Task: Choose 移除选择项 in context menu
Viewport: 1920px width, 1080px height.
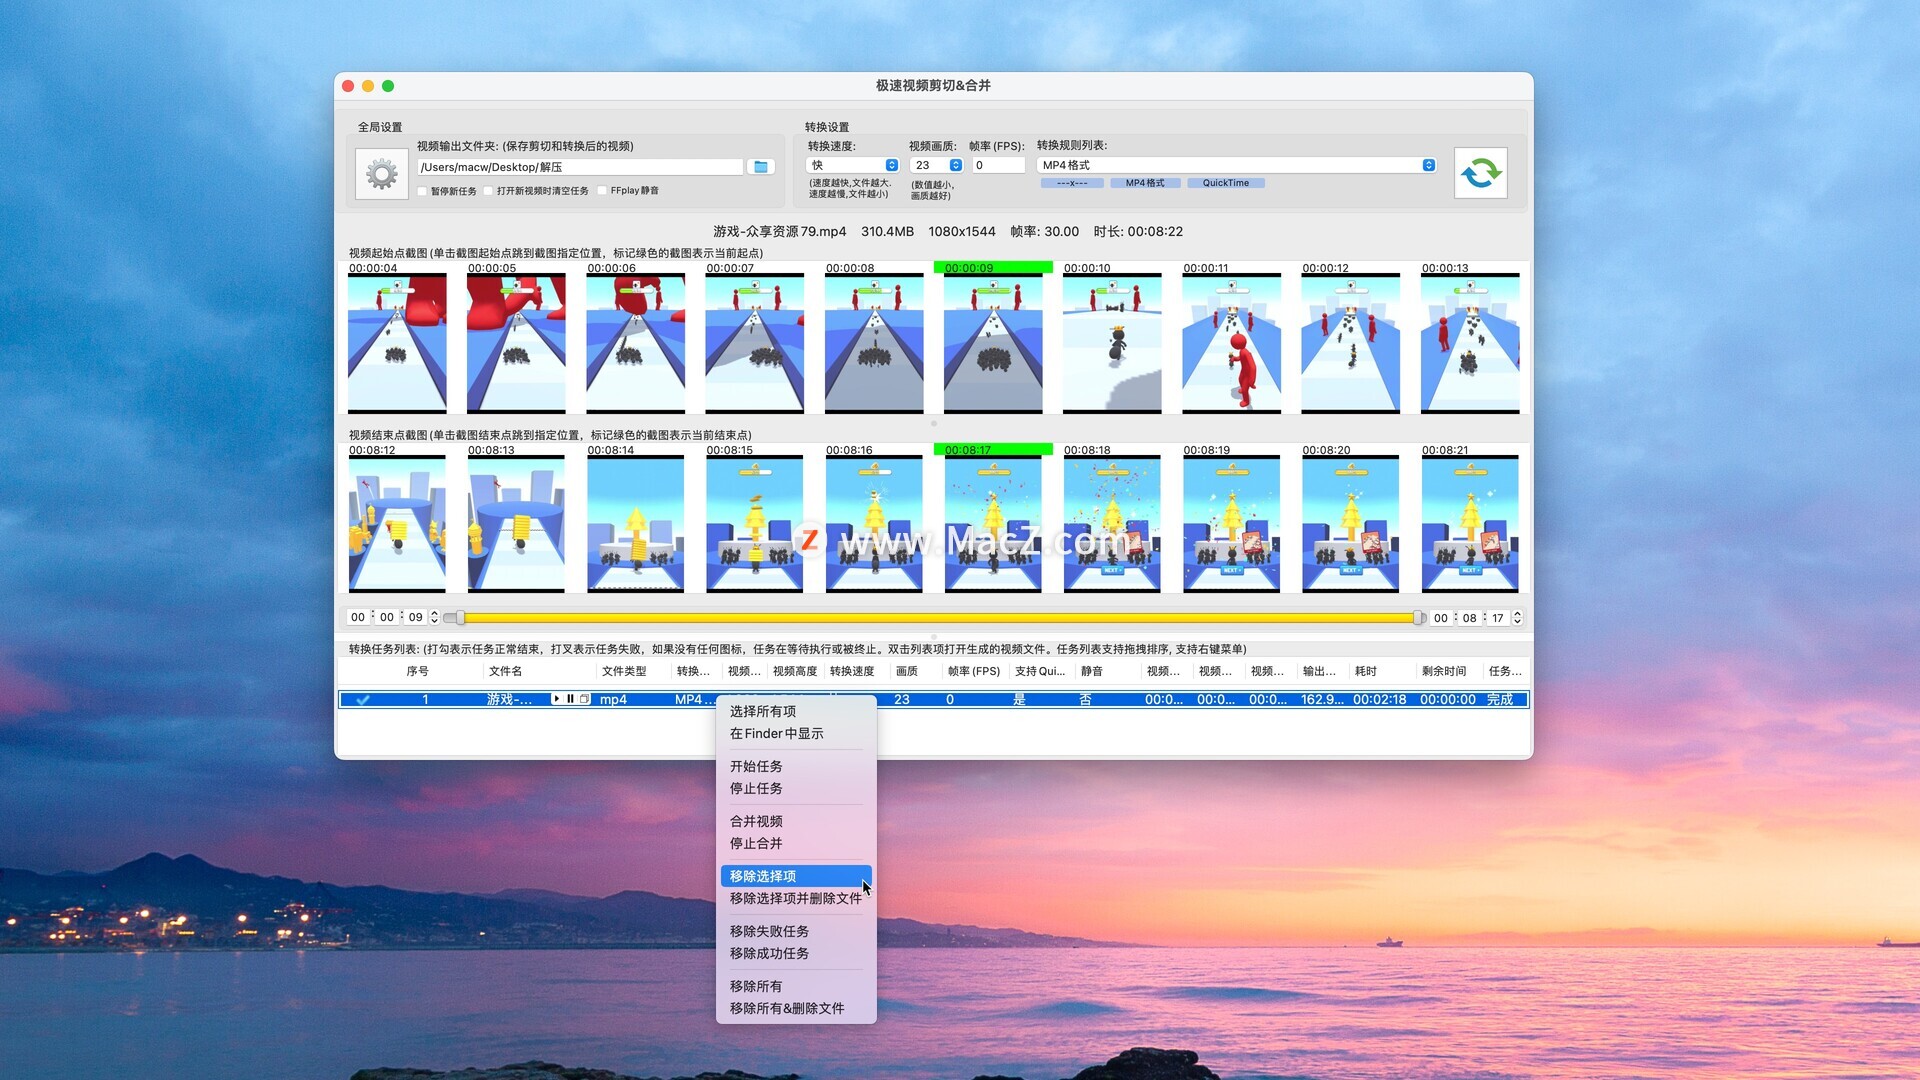Action: click(x=796, y=876)
